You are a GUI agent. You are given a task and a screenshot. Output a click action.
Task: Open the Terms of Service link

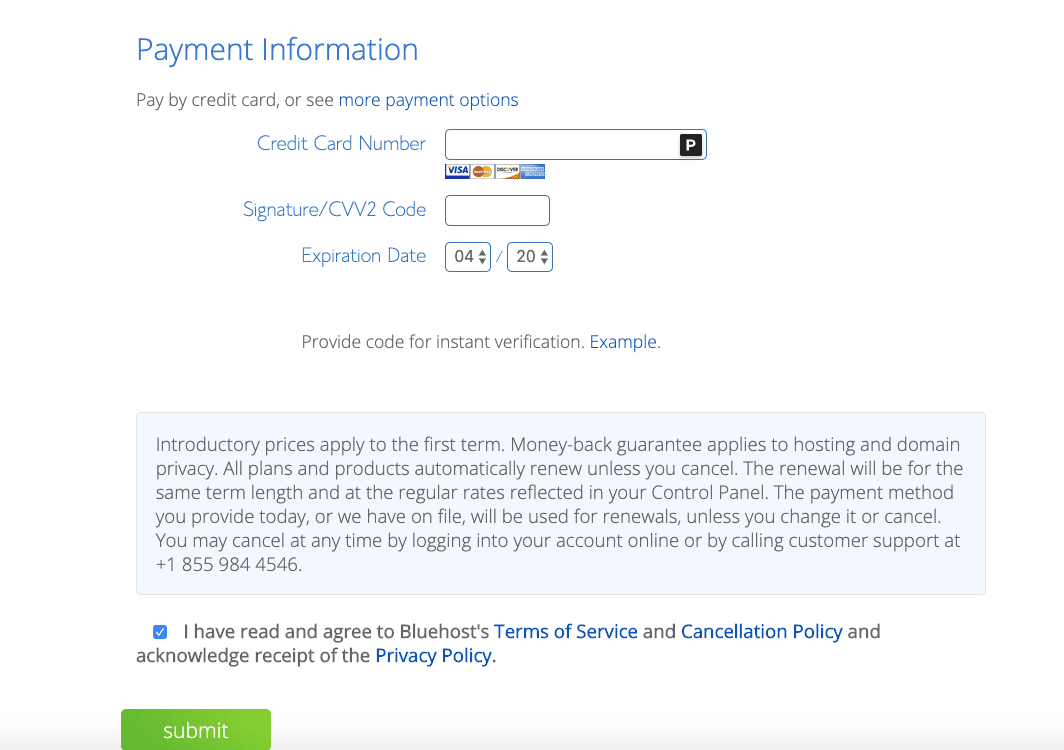click(x=566, y=632)
